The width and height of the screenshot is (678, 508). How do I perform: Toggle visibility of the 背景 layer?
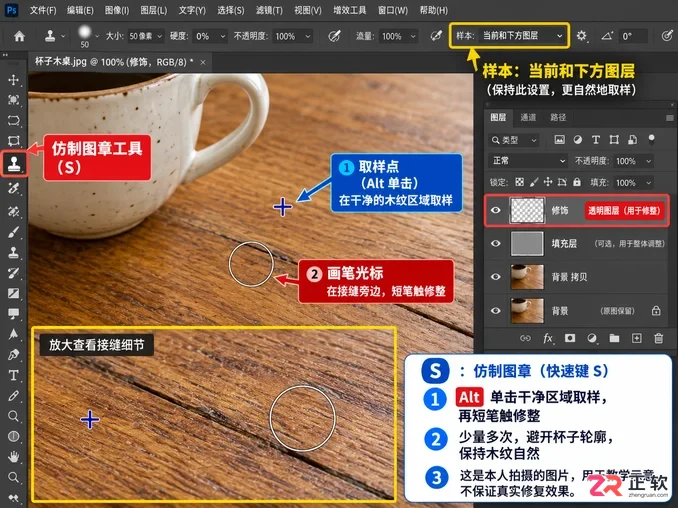tap(496, 310)
